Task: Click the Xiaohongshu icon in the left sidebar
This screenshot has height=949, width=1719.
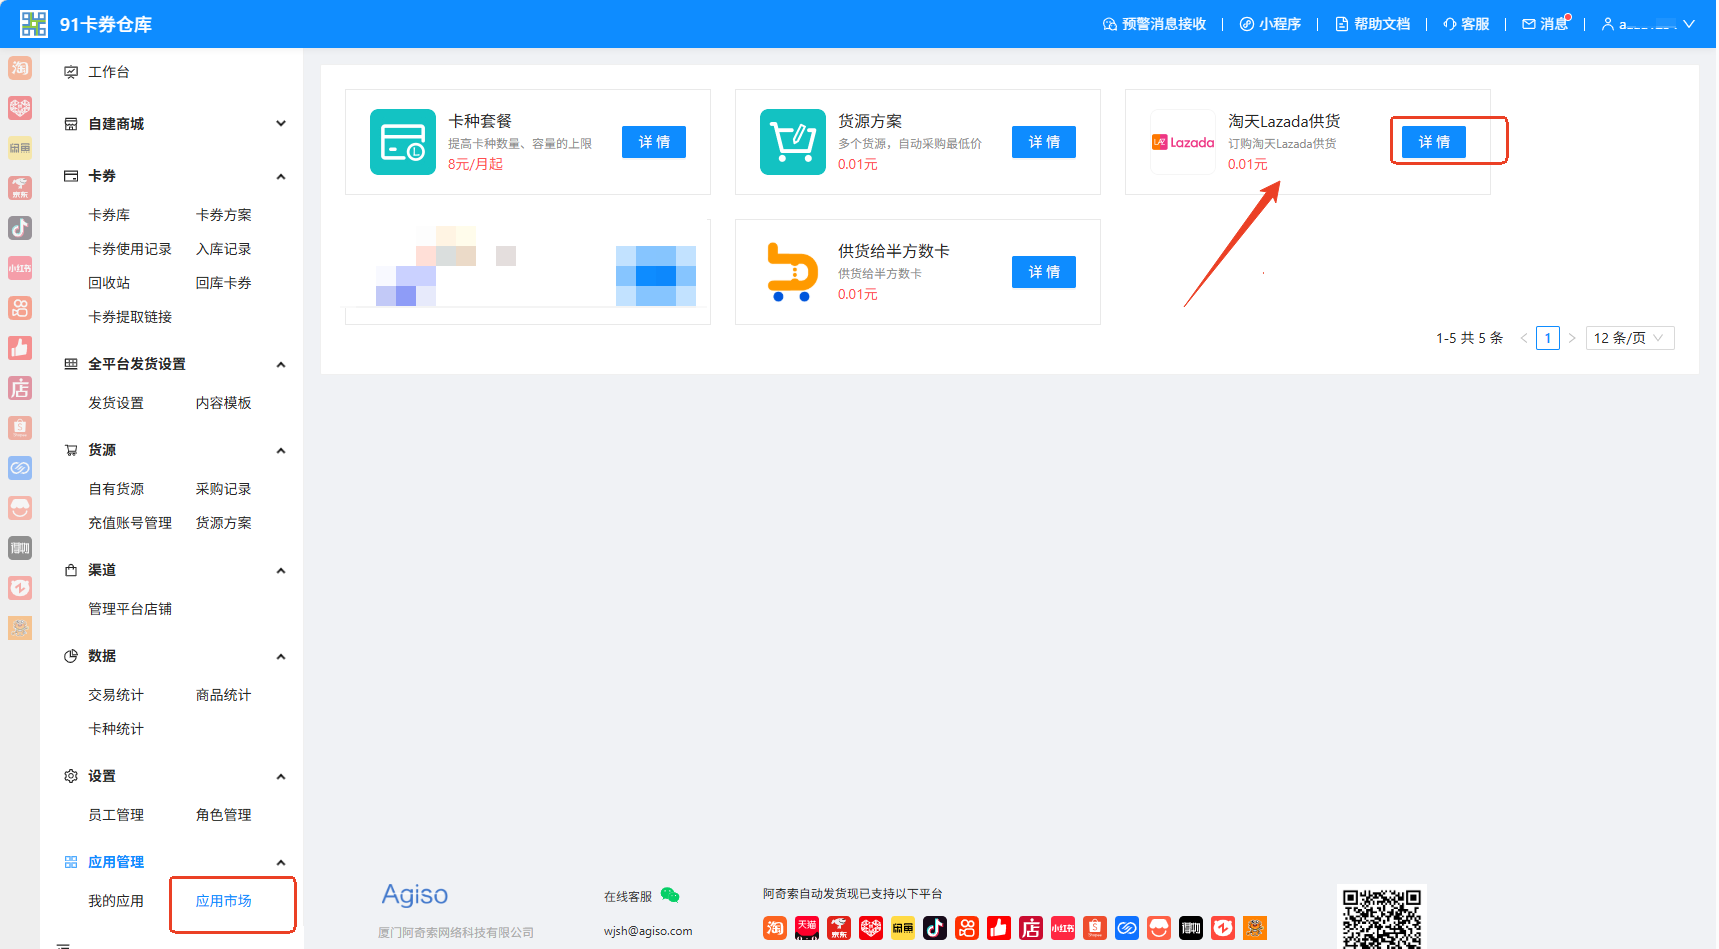Action: (x=20, y=268)
